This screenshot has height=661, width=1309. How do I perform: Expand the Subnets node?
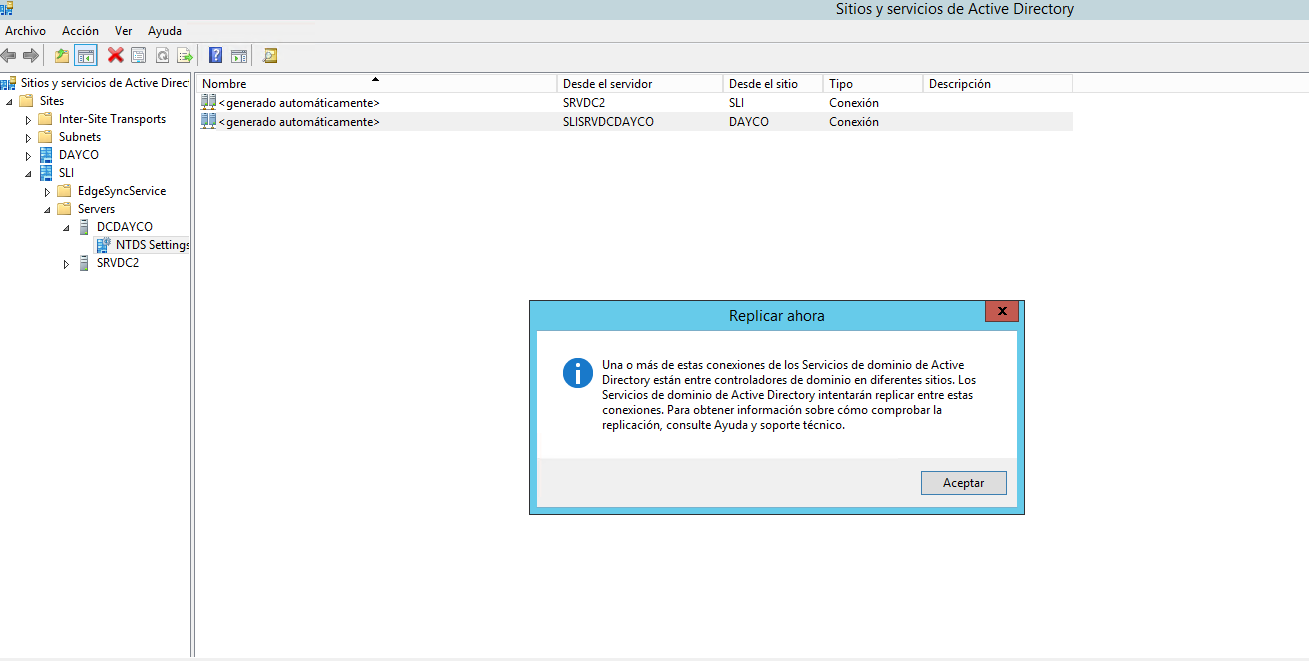coord(29,138)
